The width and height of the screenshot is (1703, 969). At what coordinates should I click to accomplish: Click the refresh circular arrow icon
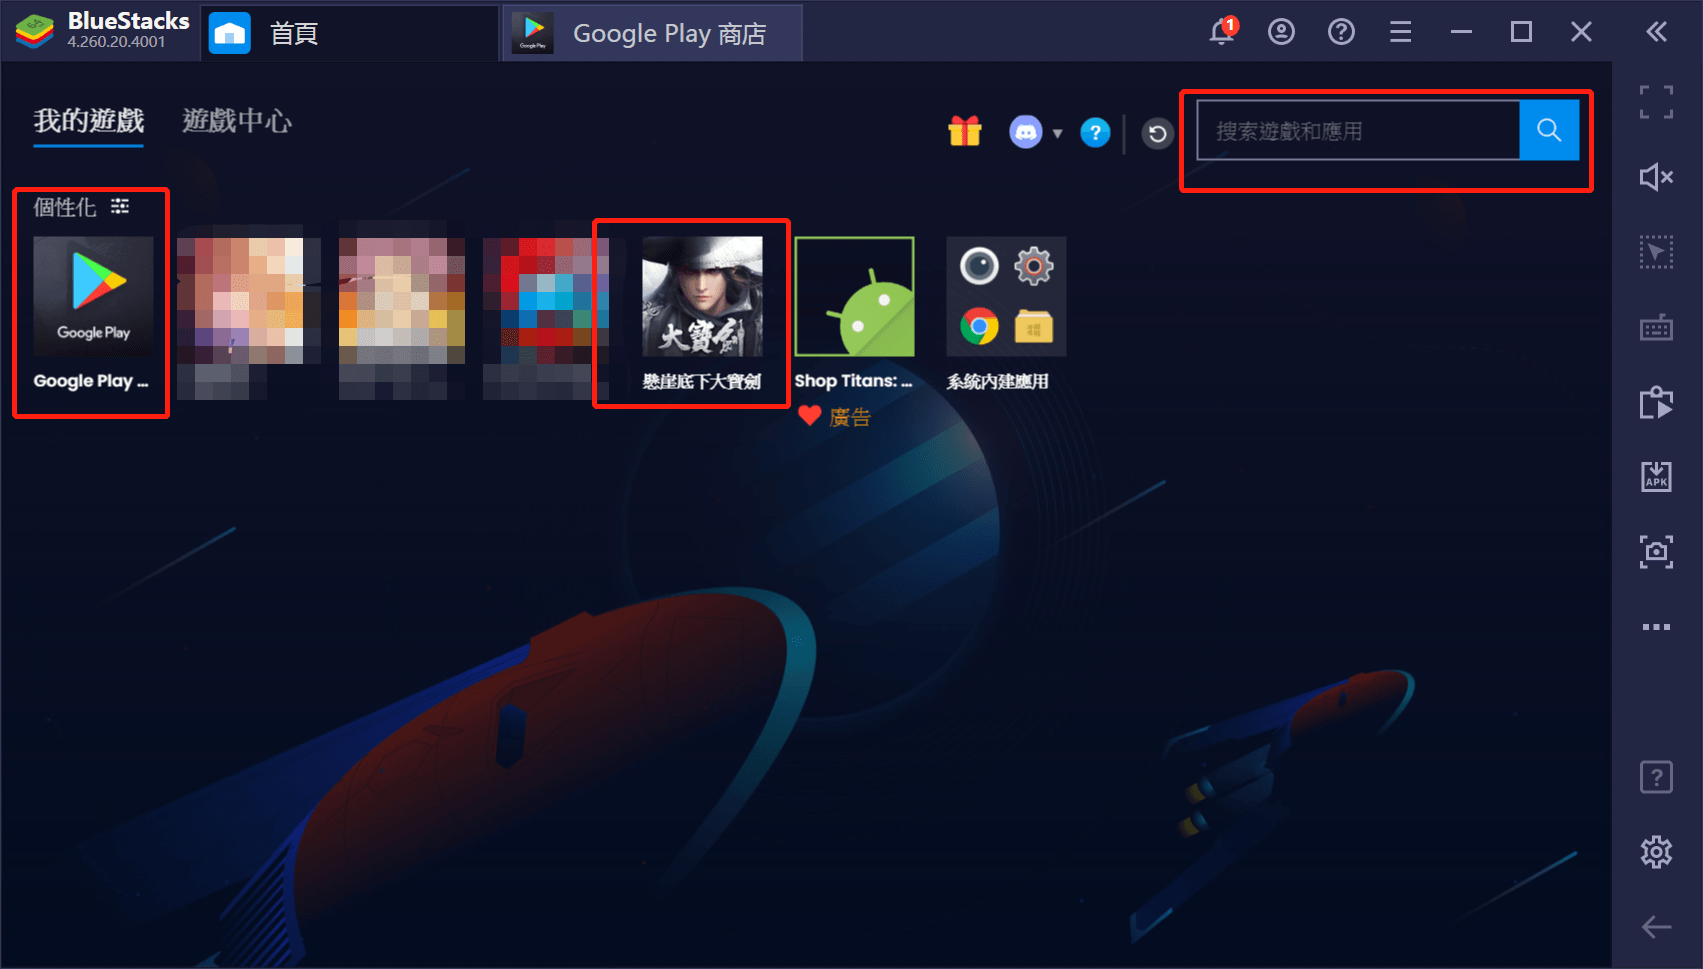pos(1157,133)
